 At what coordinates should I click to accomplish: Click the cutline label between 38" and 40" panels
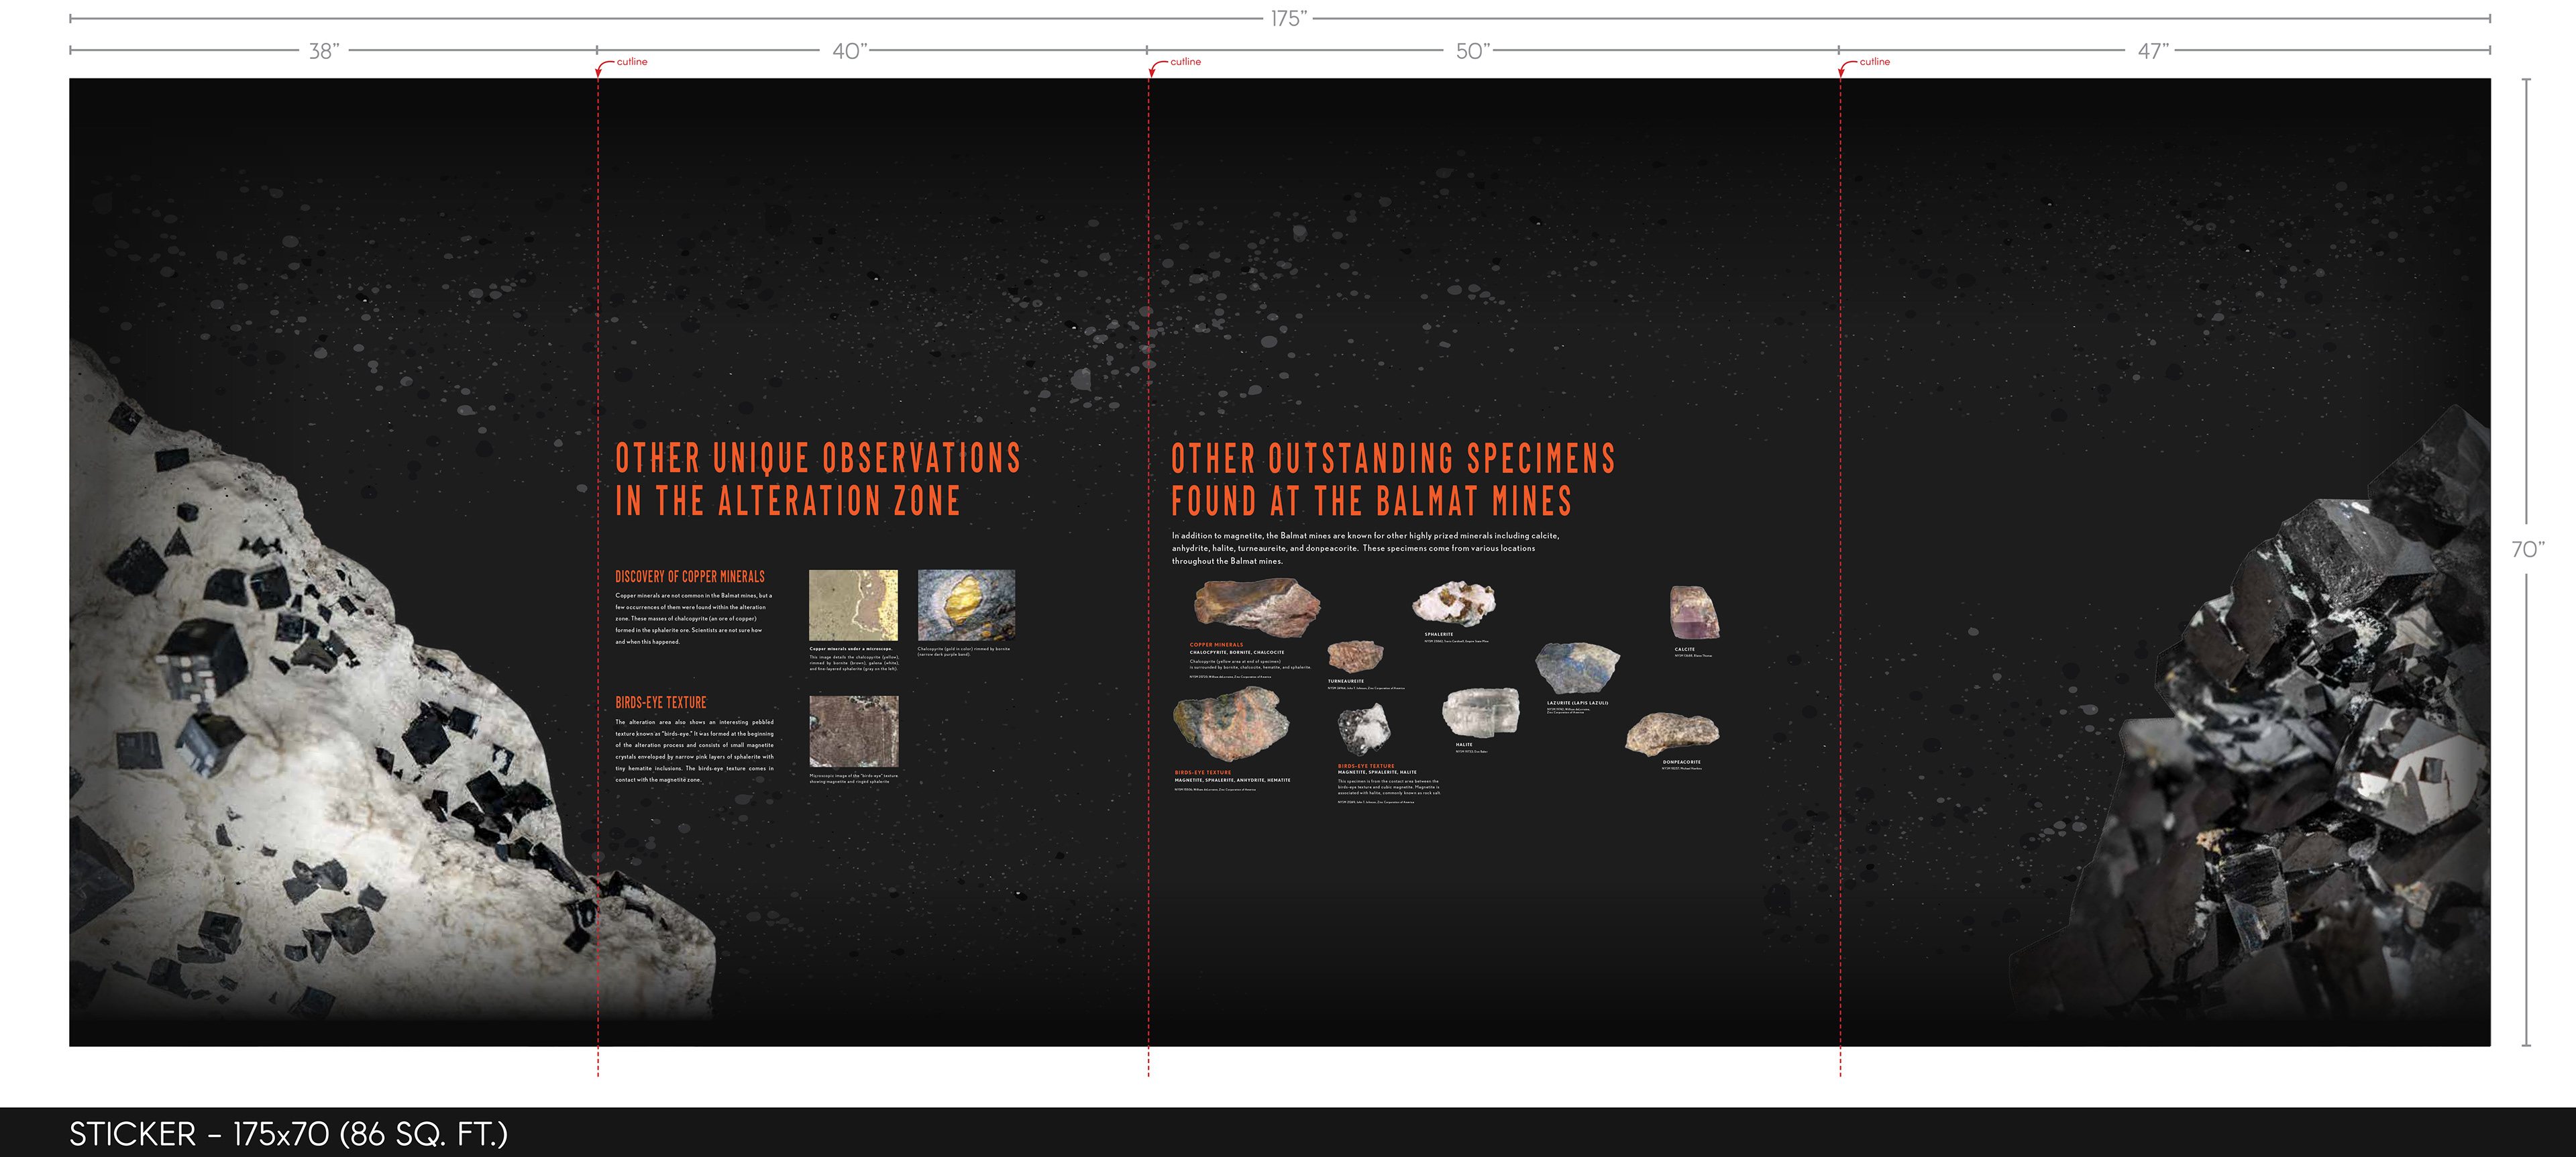click(632, 62)
